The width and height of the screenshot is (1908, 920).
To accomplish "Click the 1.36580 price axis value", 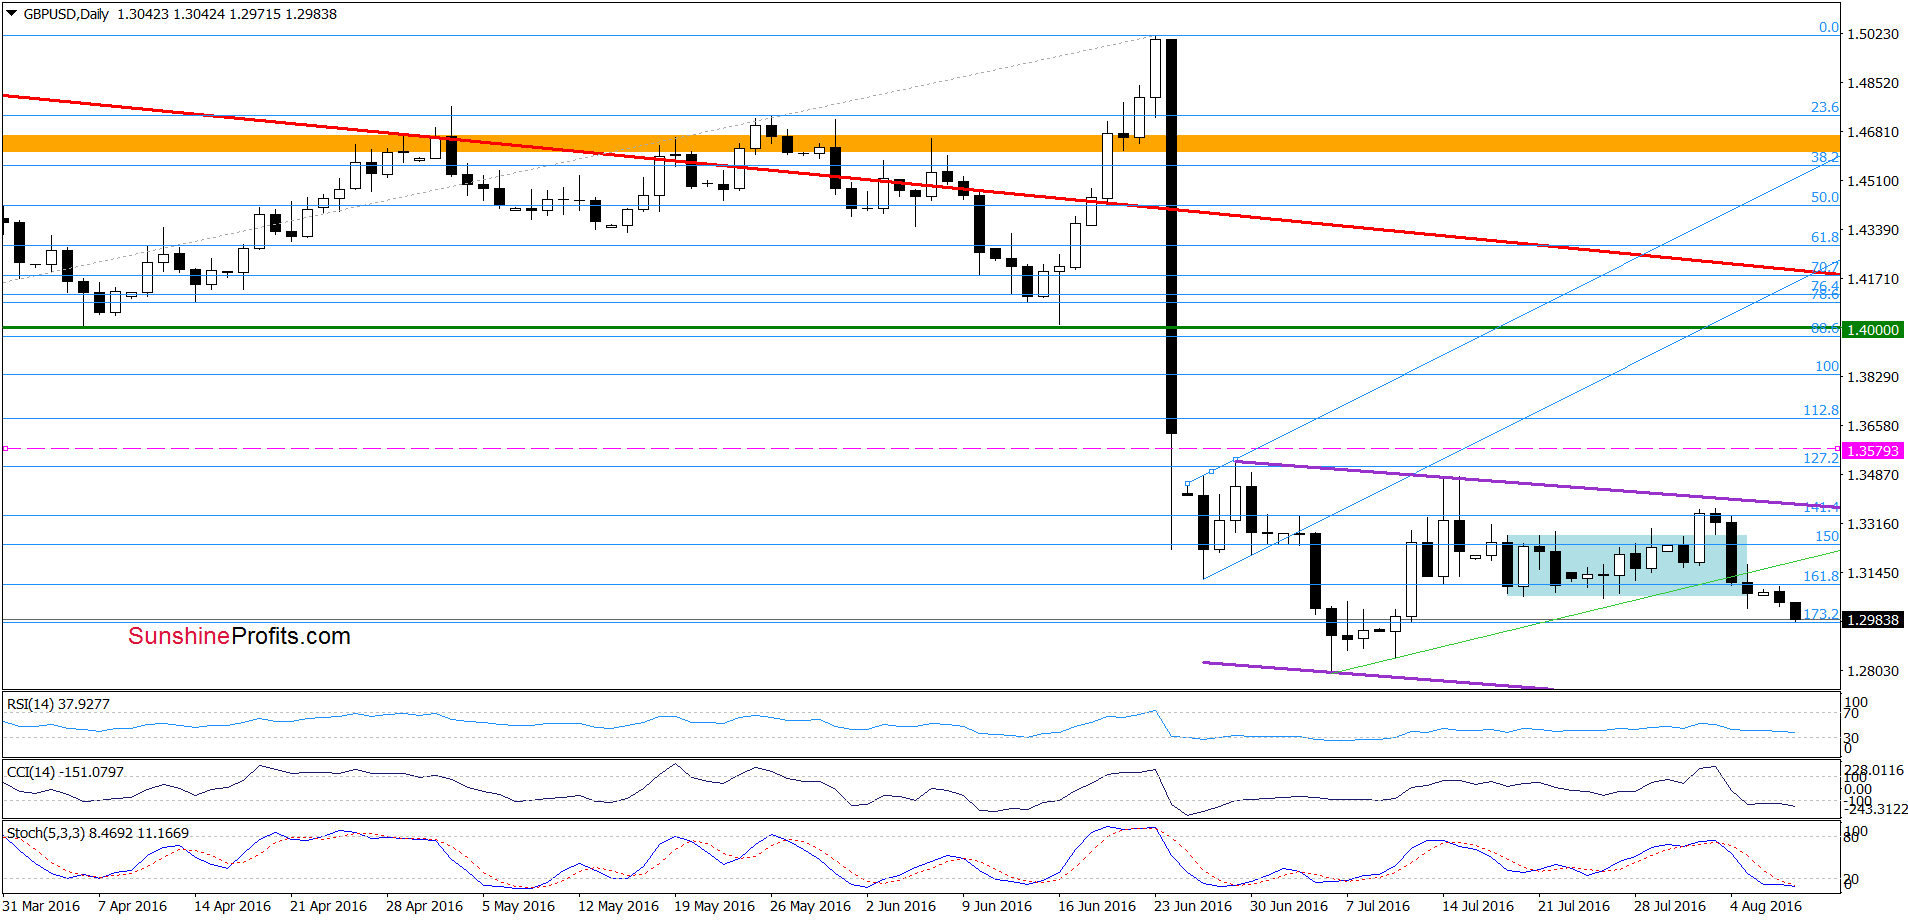I will click(x=1872, y=426).
